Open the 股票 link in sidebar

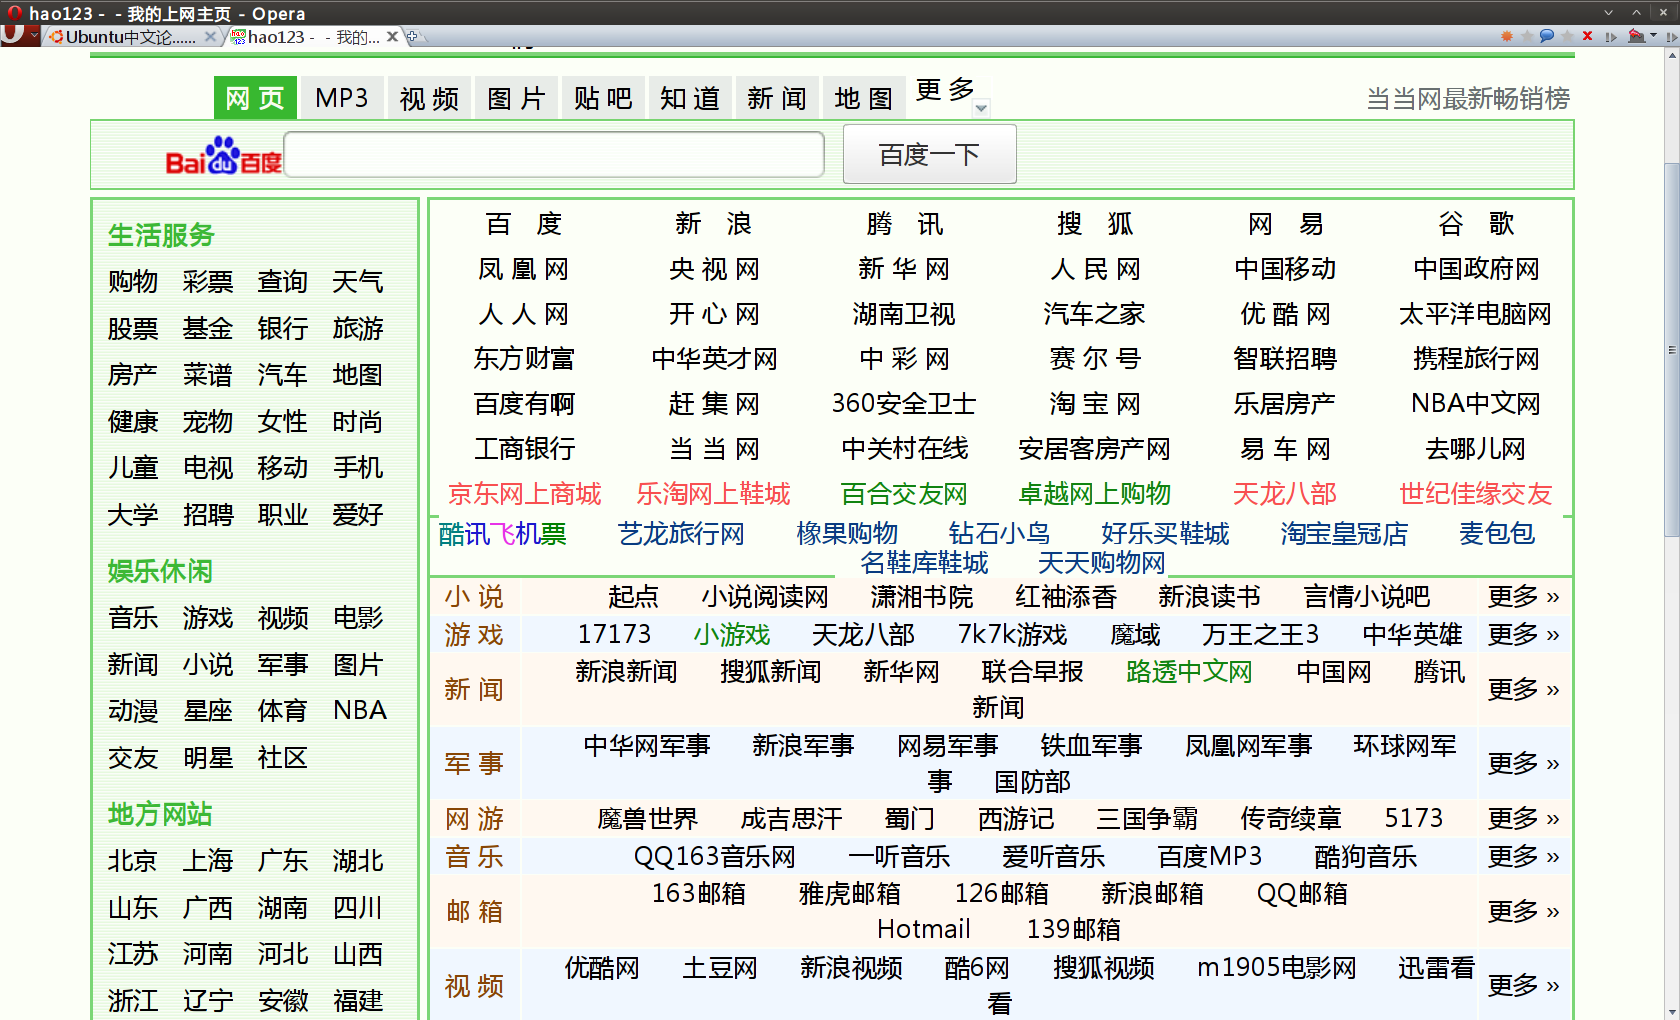pos(133,328)
